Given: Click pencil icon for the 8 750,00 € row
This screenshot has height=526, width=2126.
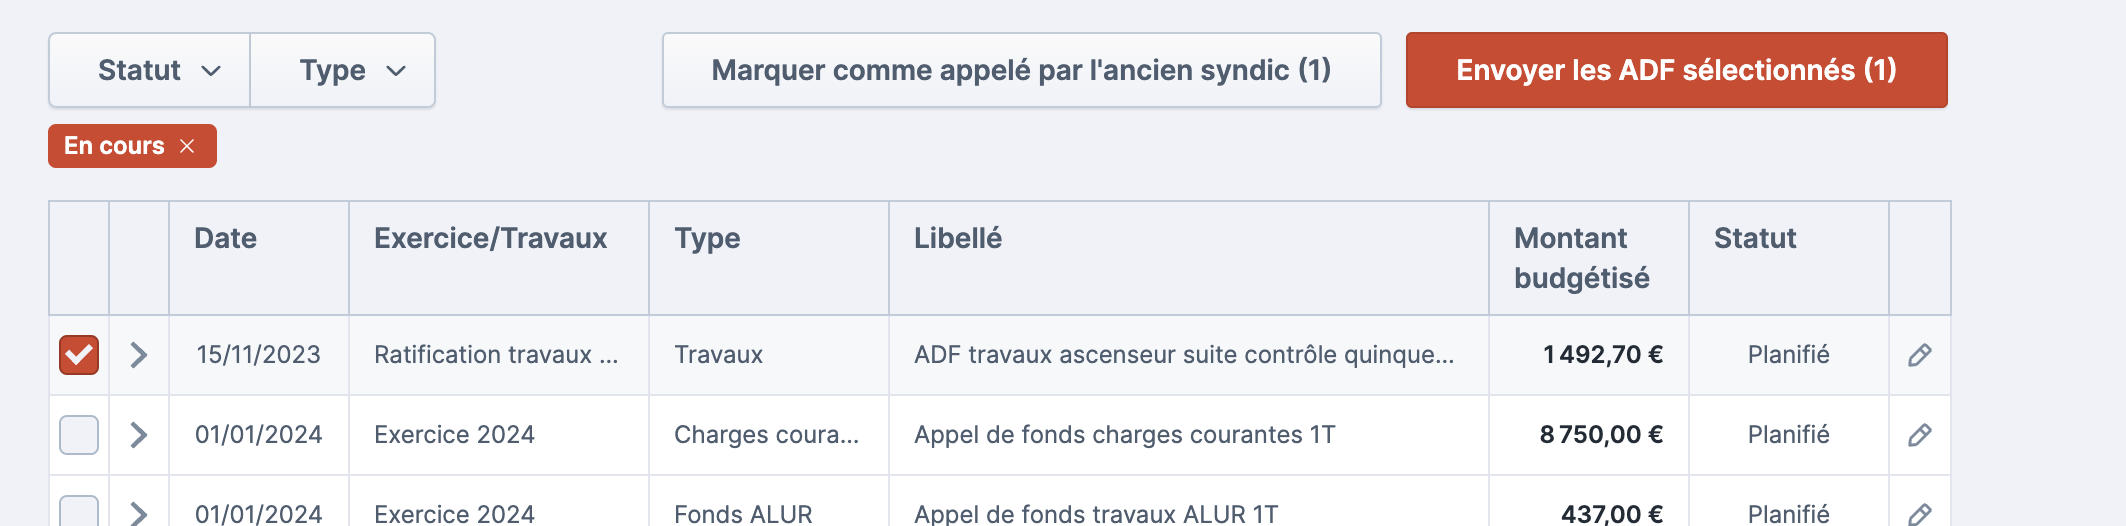Looking at the screenshot, I should (x=1919, y=435).
